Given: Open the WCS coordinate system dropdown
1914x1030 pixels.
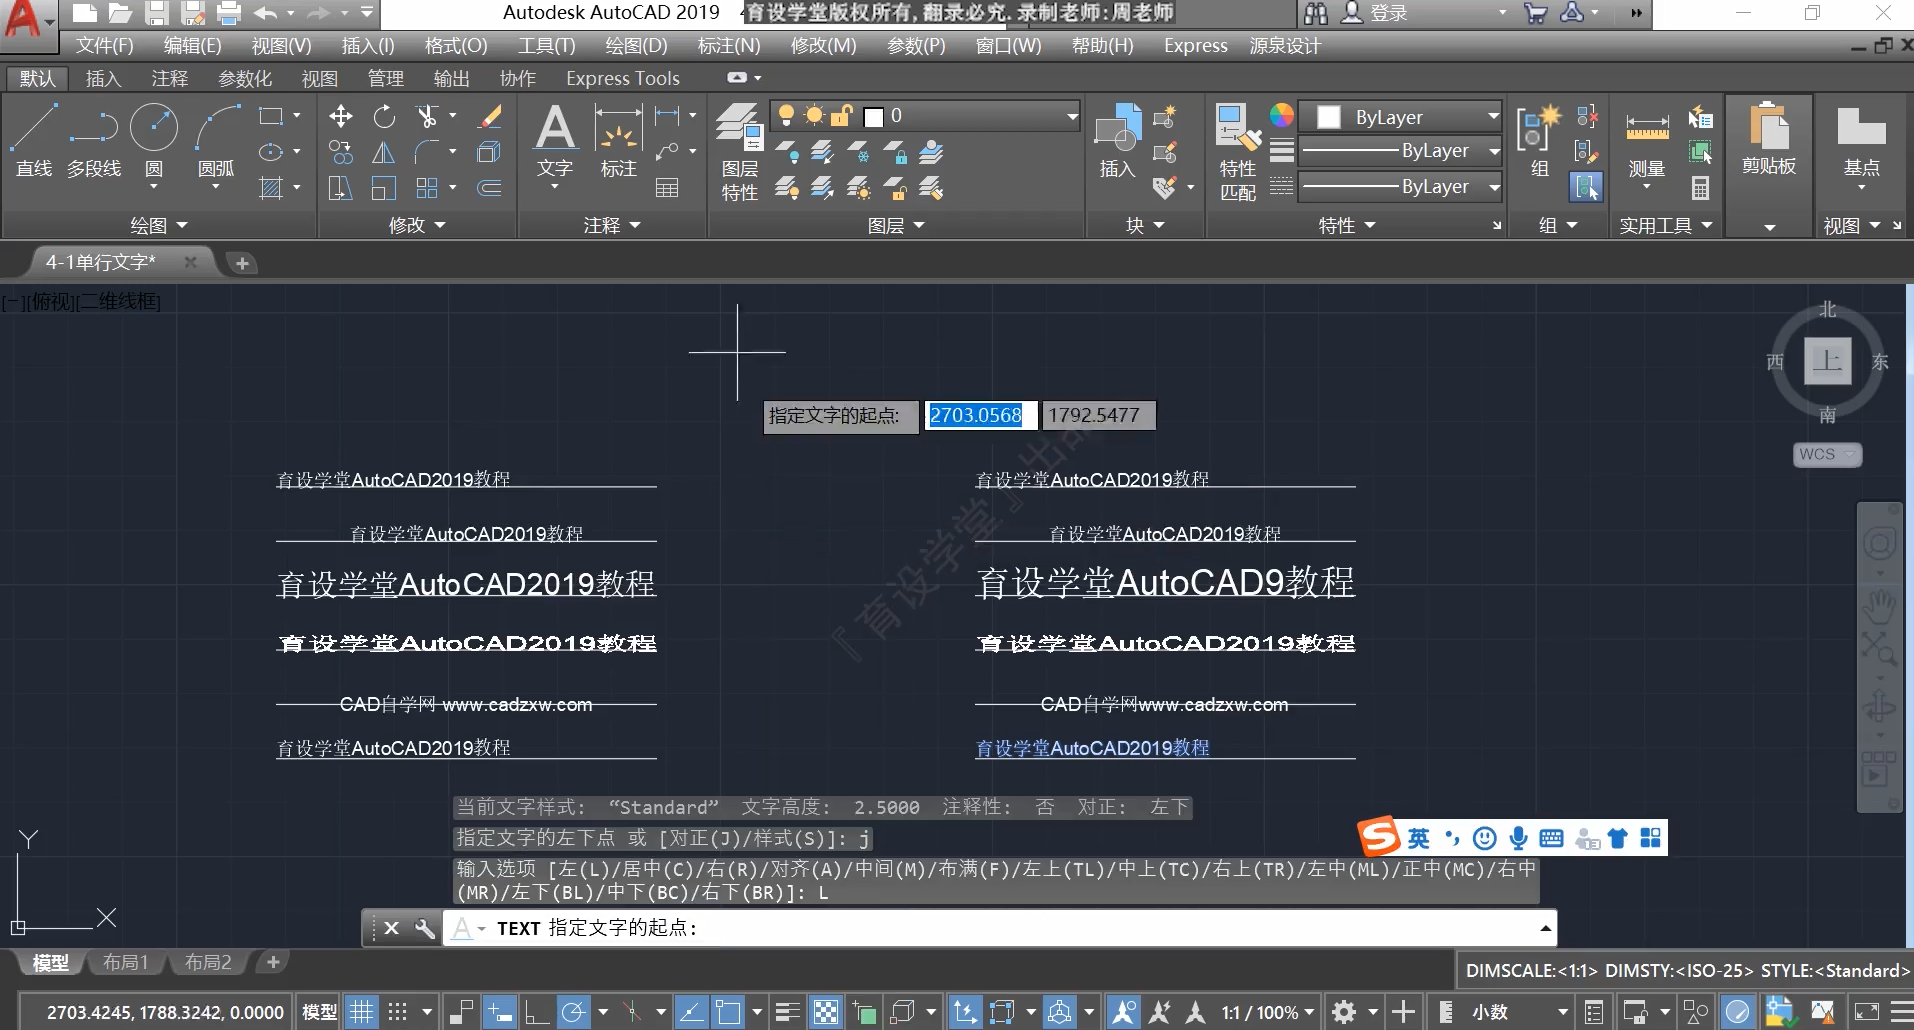Looking at the screenshot, I should click(x=1827, y=454).
